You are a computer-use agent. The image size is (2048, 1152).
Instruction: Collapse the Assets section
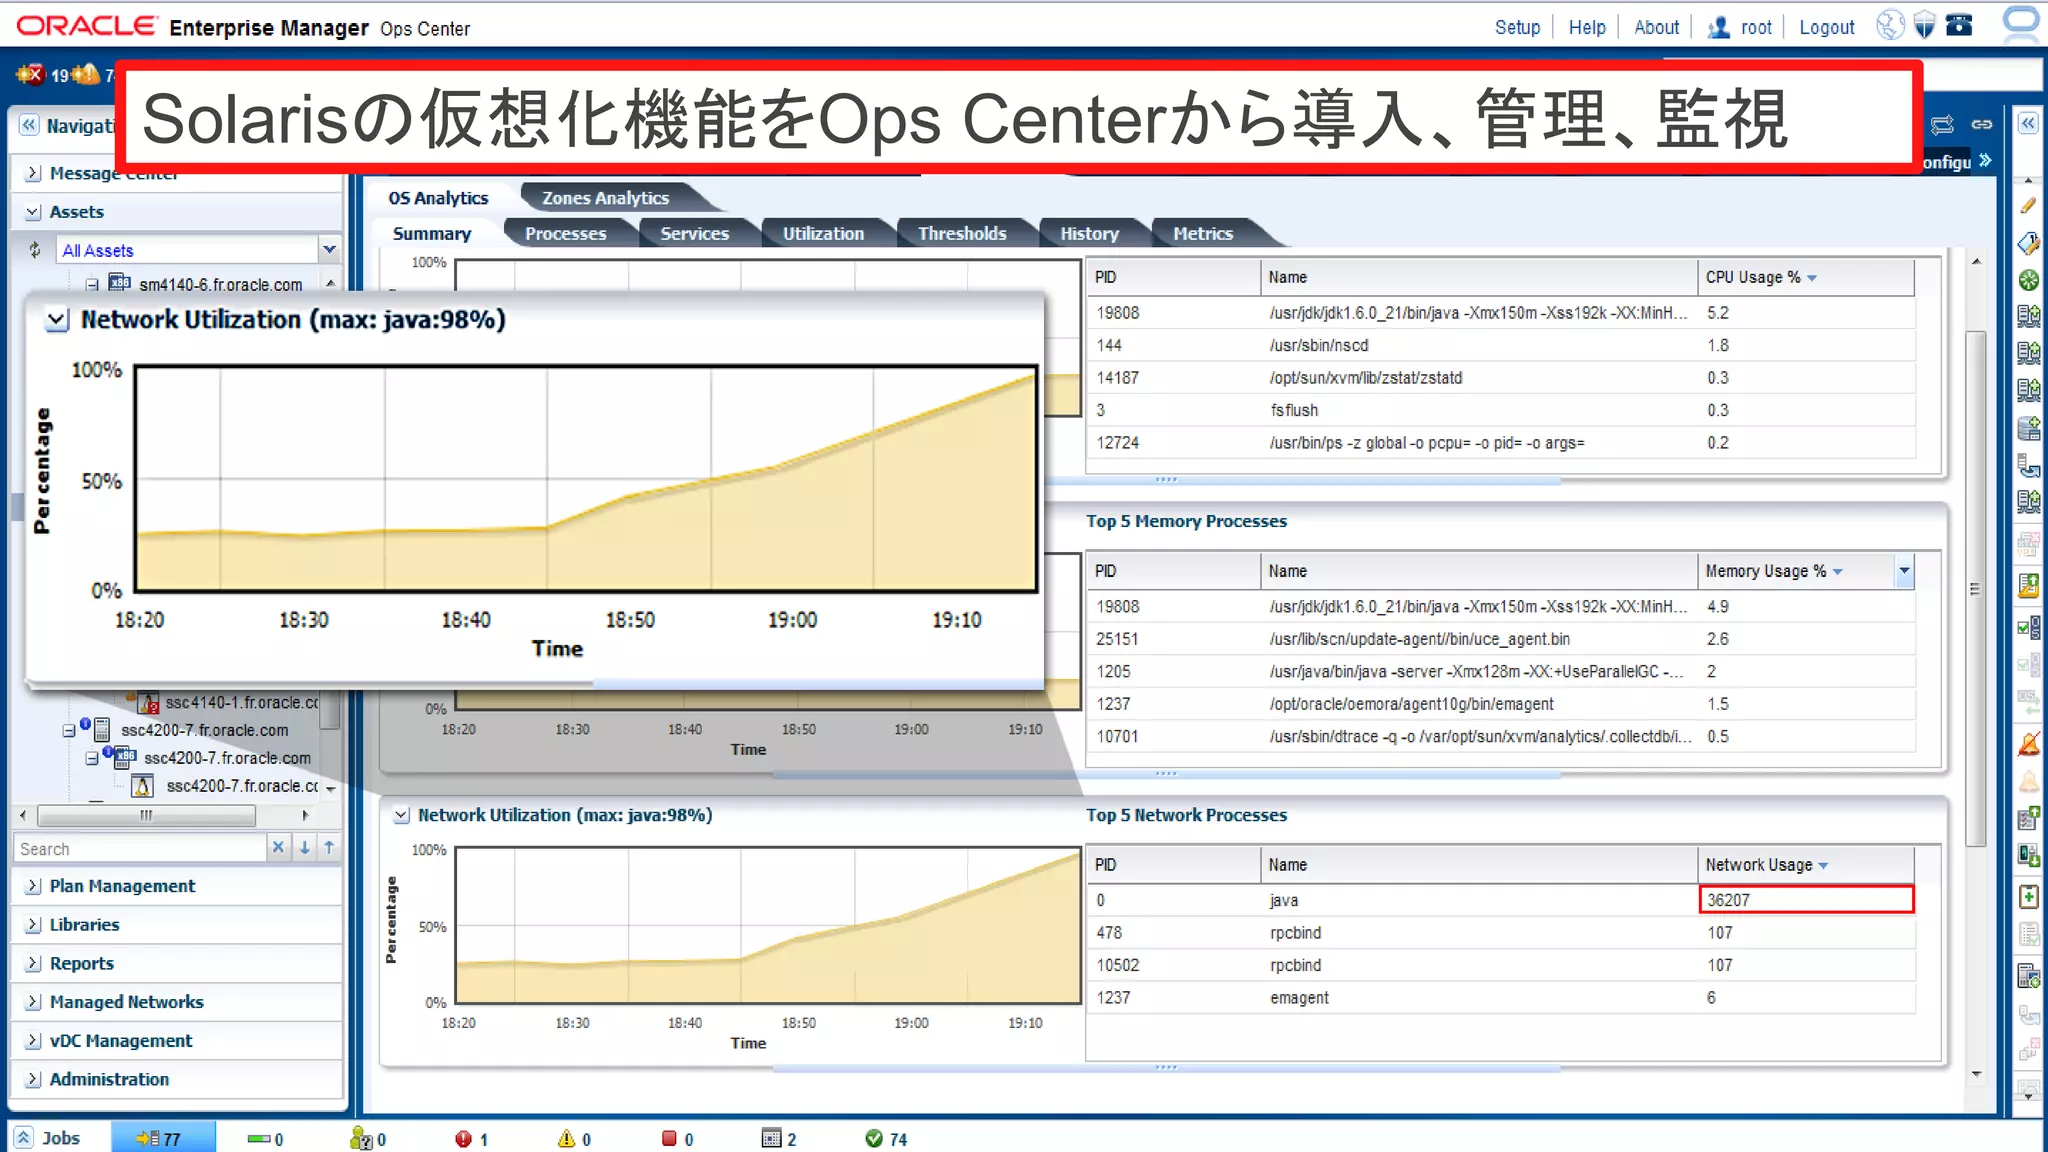[33, 212]
